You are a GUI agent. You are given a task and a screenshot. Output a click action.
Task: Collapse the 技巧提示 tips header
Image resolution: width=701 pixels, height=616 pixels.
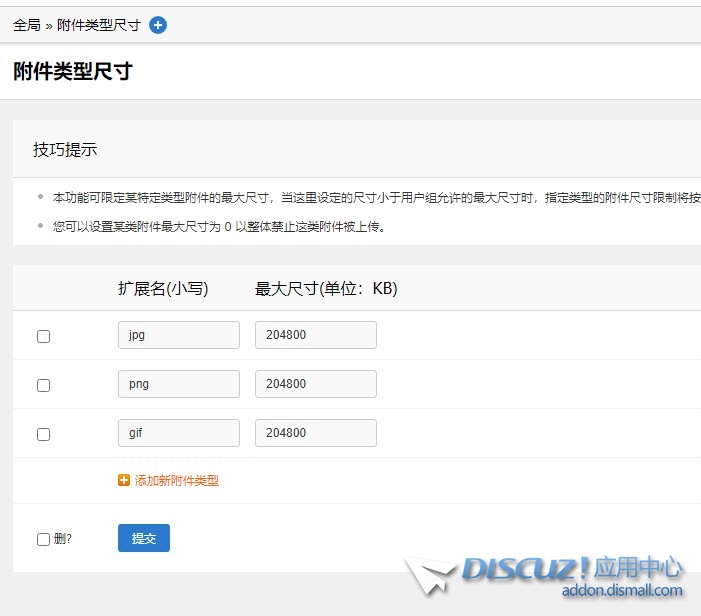[x=65, y=150]
